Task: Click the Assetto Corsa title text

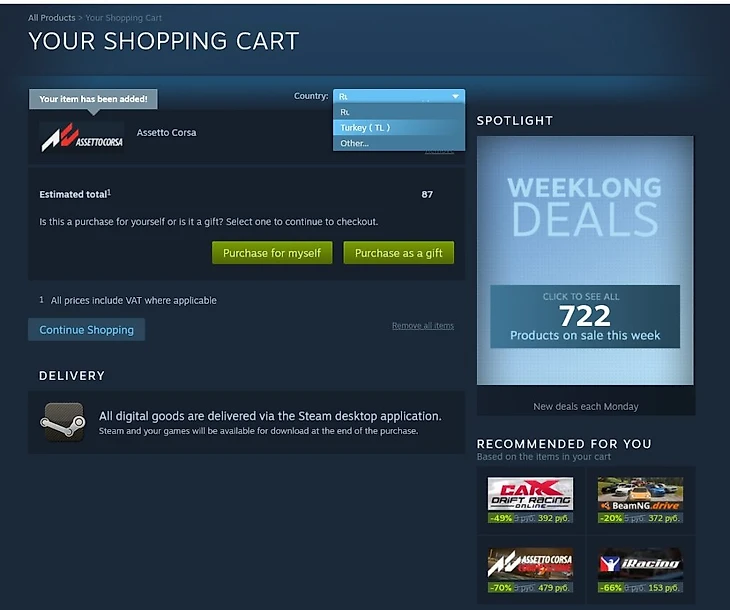Action: point(167,133)
